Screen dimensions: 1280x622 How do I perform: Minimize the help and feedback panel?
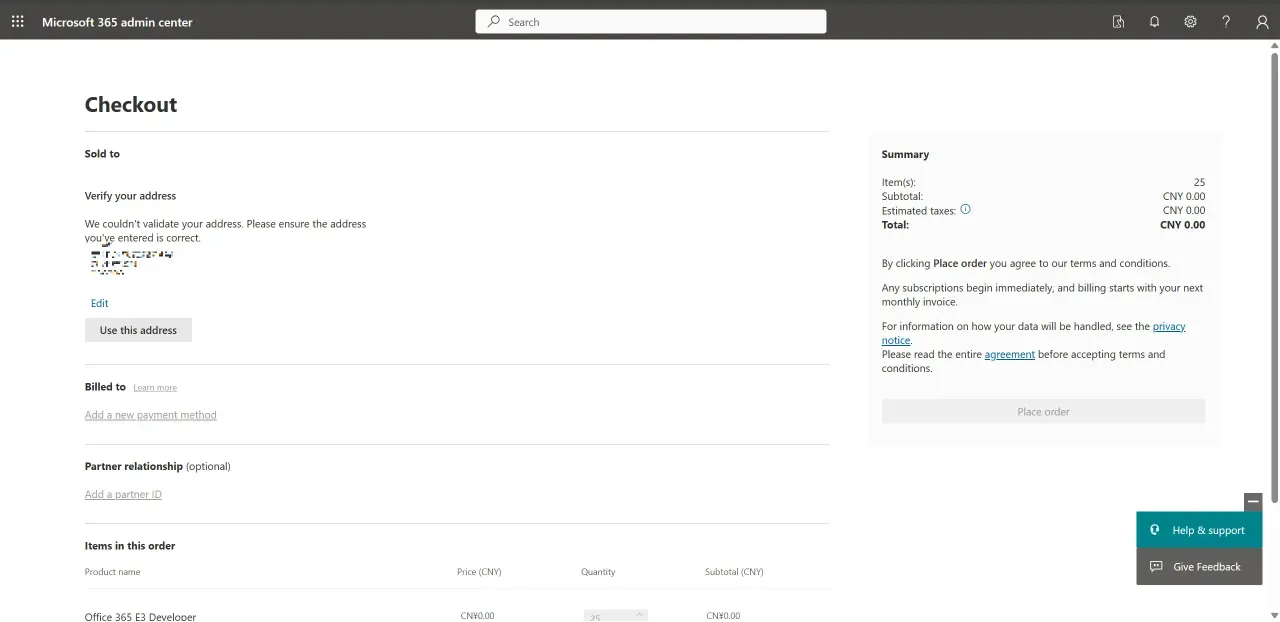(1253, 501)
